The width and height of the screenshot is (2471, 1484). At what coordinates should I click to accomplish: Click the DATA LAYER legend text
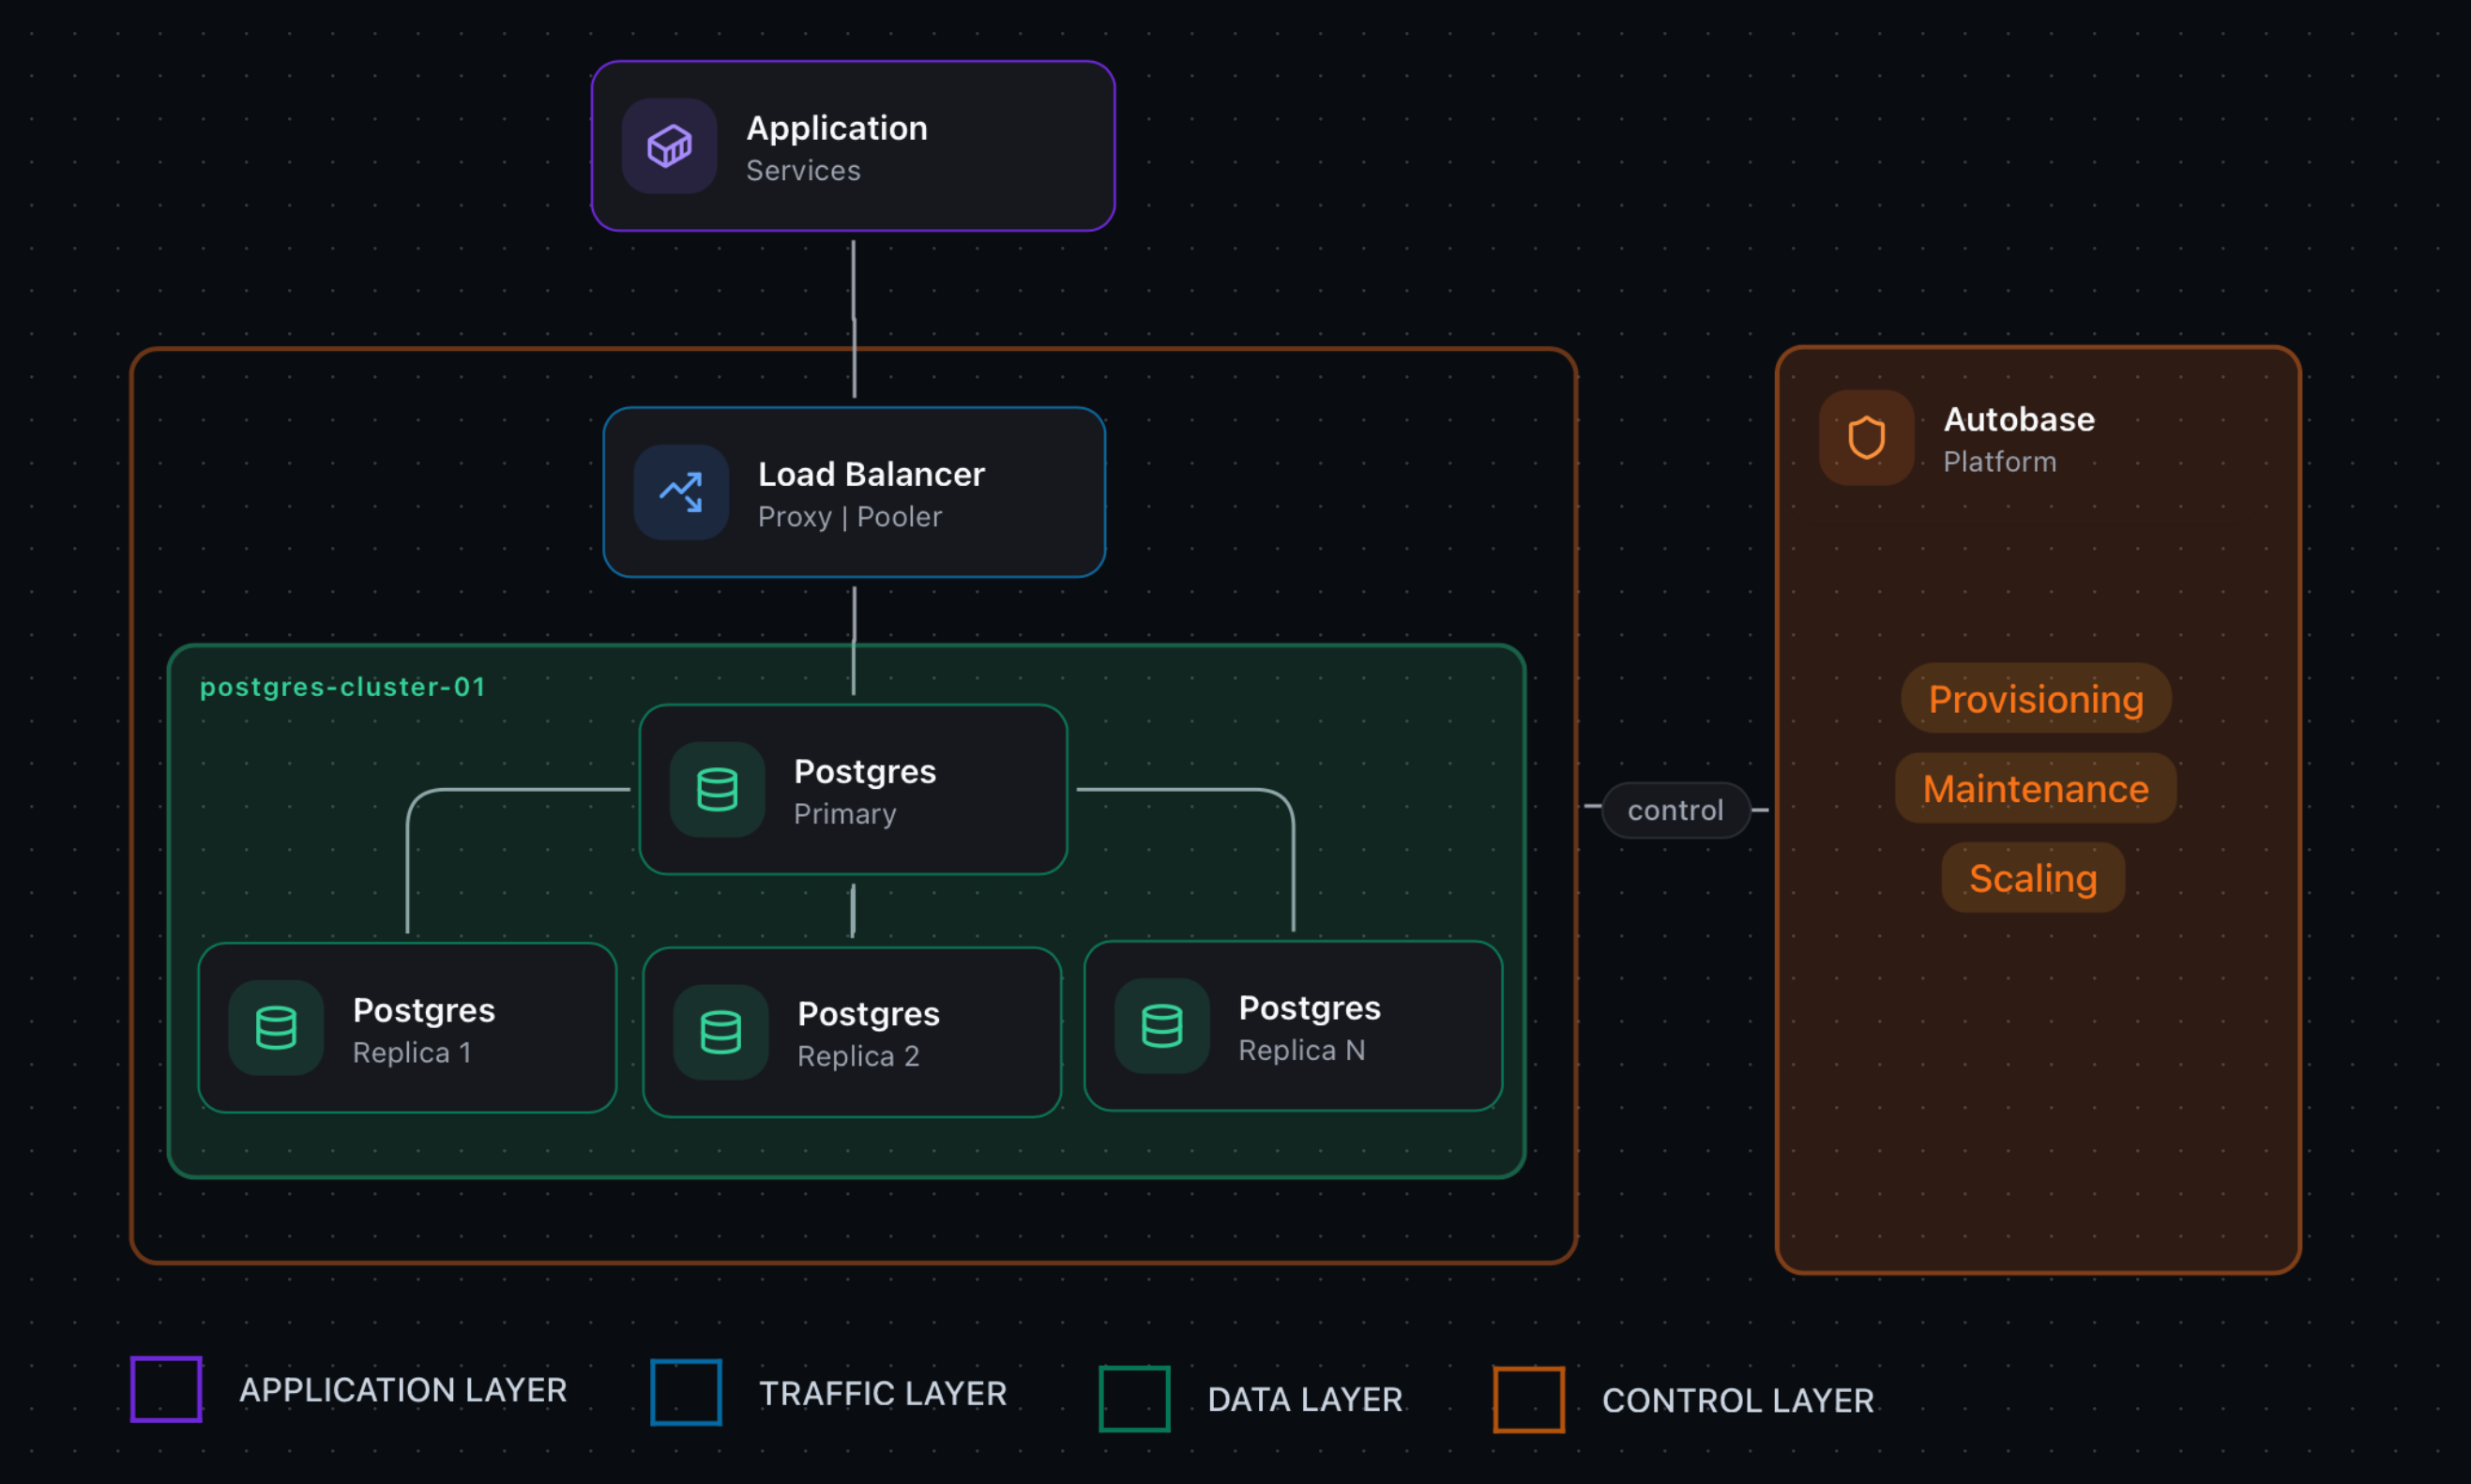click(x=1305, y=1399)
